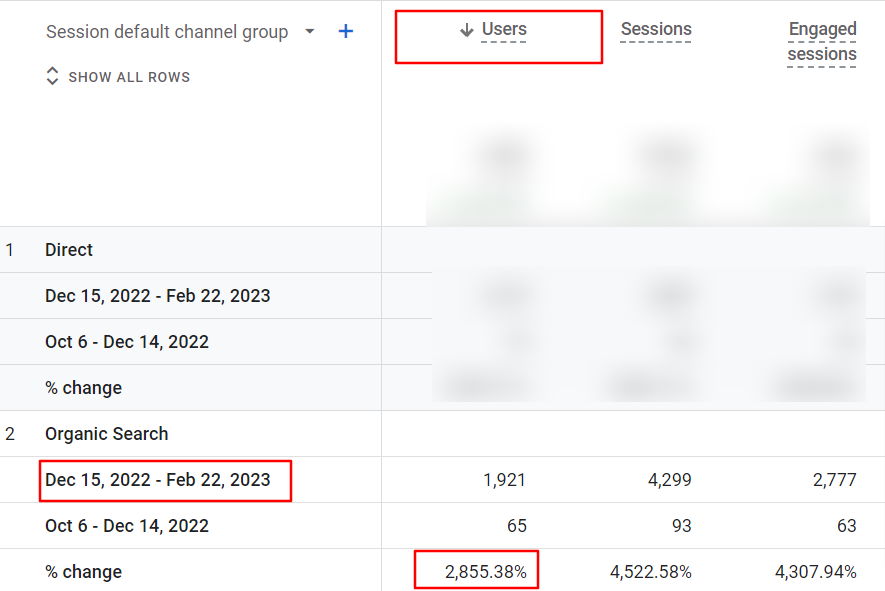Select the Session default channel group dimension label
The height and width of the screenshot is (591, 885).
pyautogui.click(x=166, y=32)
